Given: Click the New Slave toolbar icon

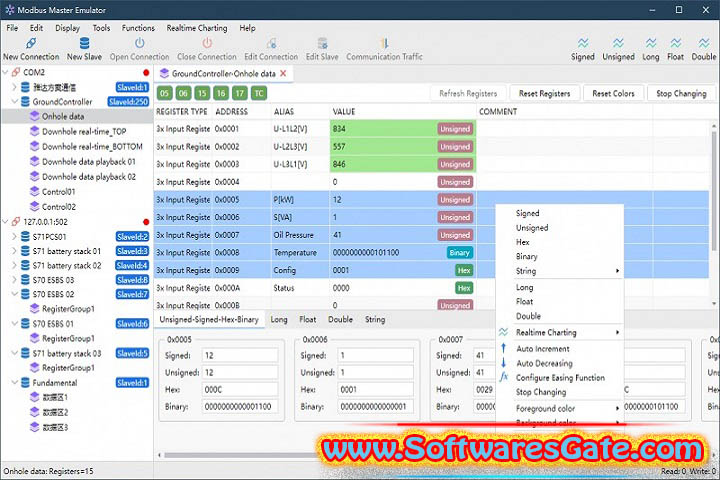Looking at the screenshot, I should tap(84, 43).
